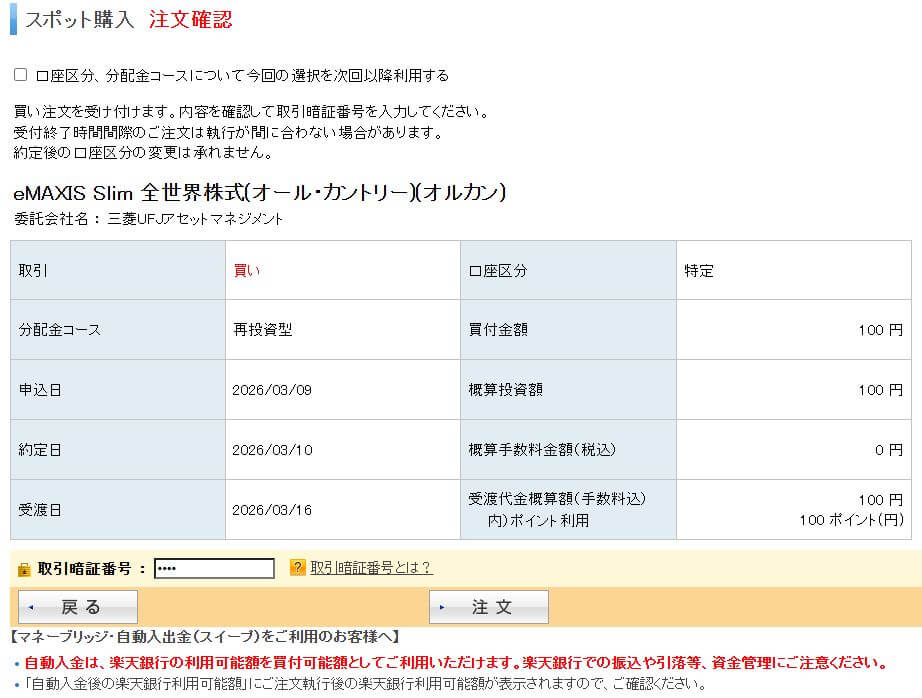Screen dimensions: 922x698
Task: Open the 取引暗証番号とは？ link
Action: click(x=371, y=568)
